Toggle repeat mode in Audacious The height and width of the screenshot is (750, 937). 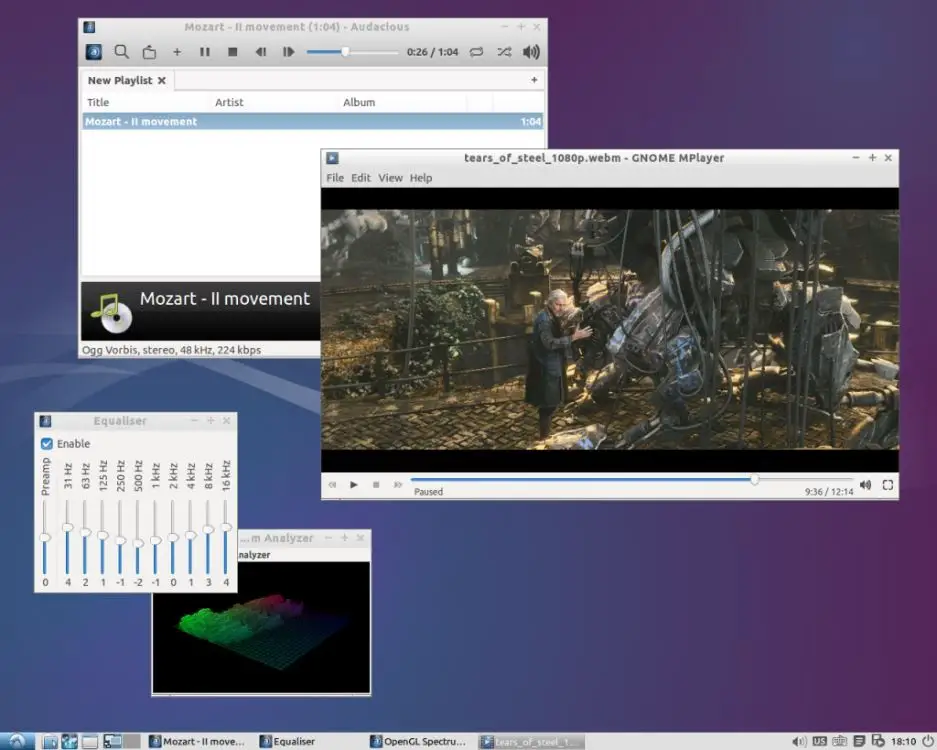476,52
